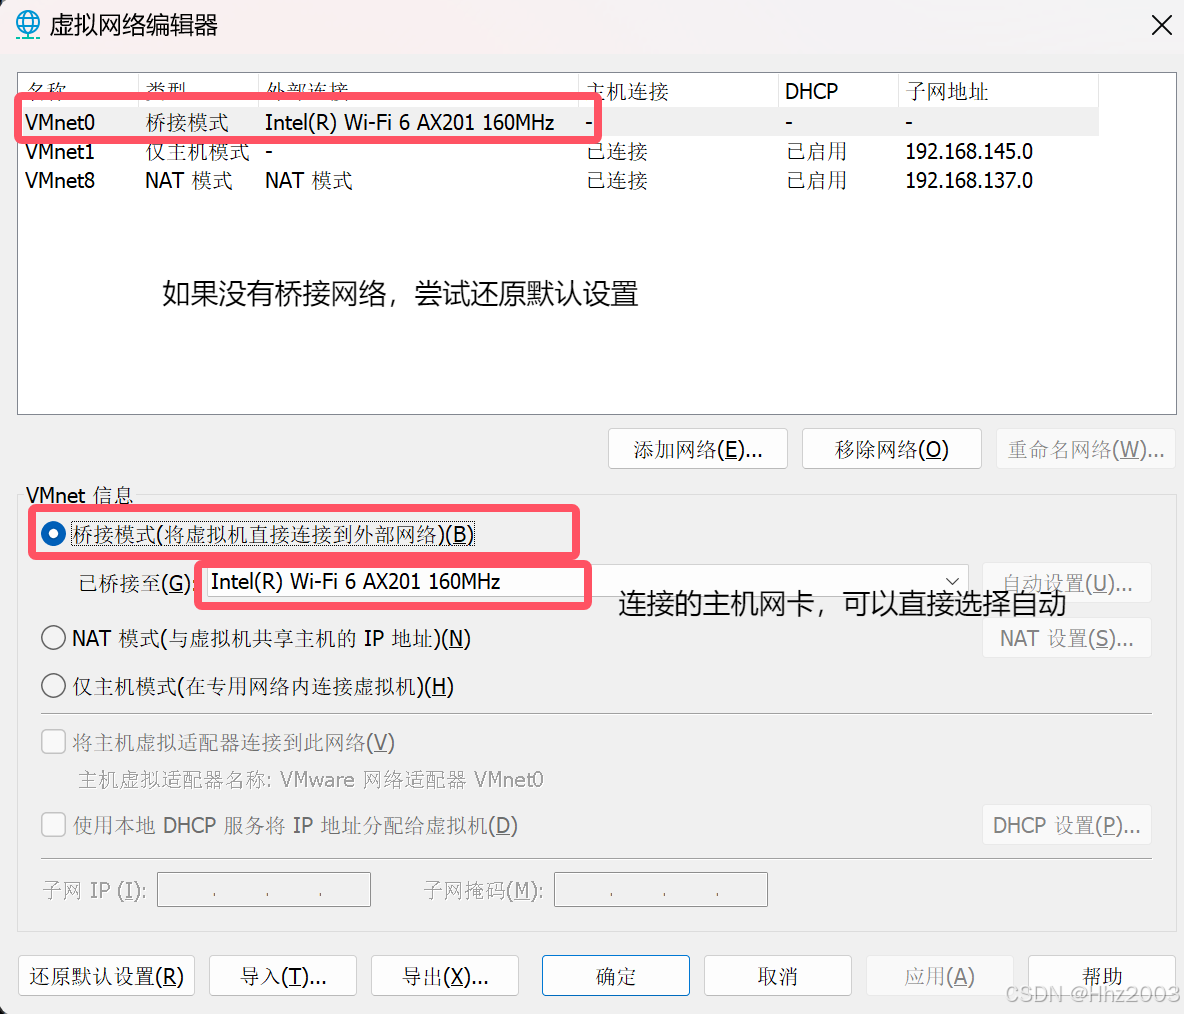Click 还原默认设置(R) button
Image resolution: width=1184 pixels, height=1014 pixels.
[x=106, y=975]
